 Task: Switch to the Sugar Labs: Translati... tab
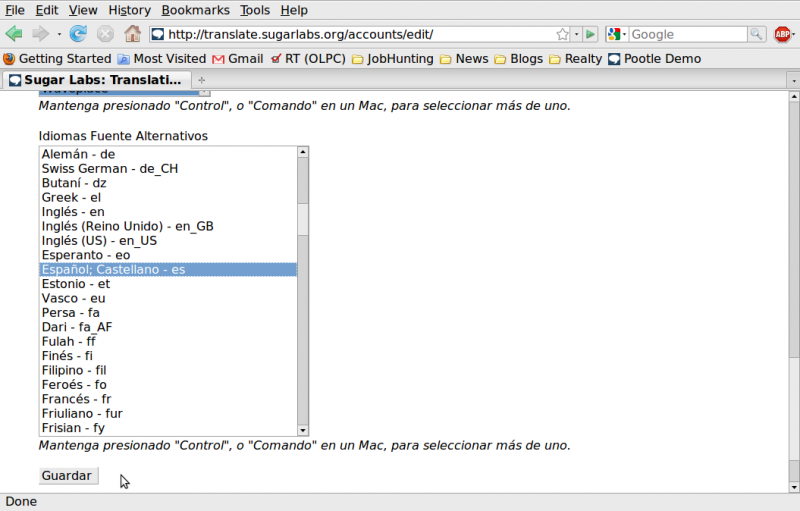(95, 80)
